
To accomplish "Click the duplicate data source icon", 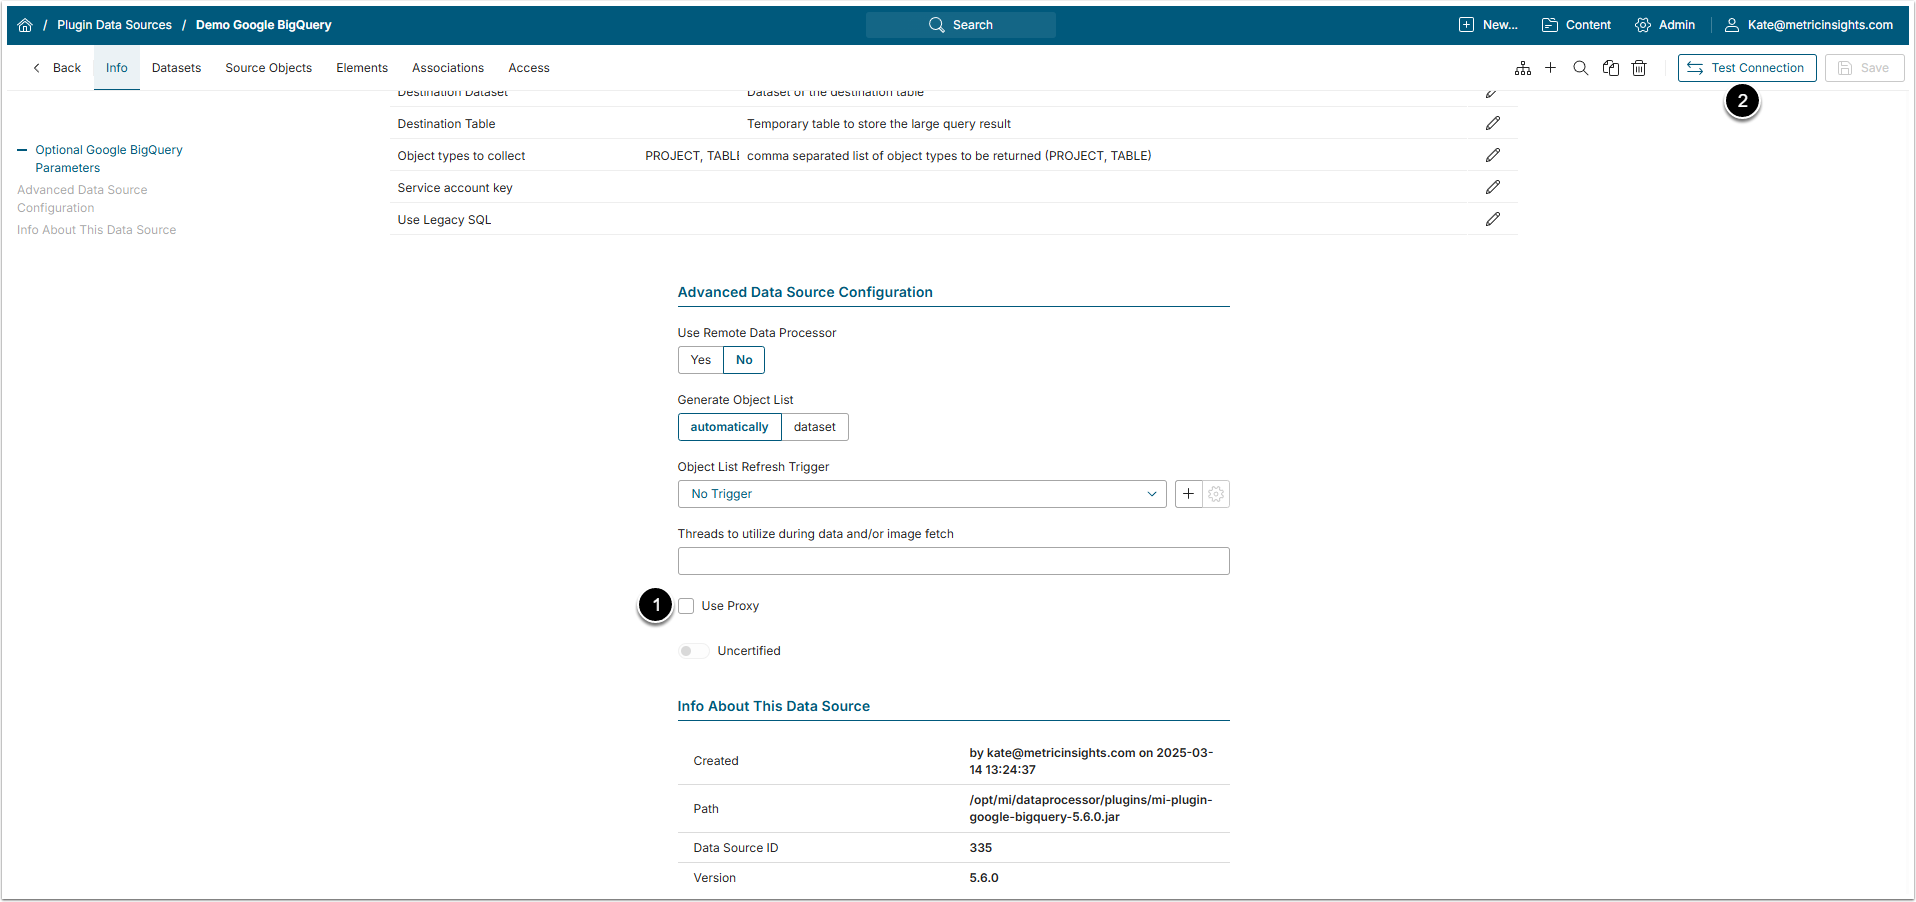I will point(1610,68).
